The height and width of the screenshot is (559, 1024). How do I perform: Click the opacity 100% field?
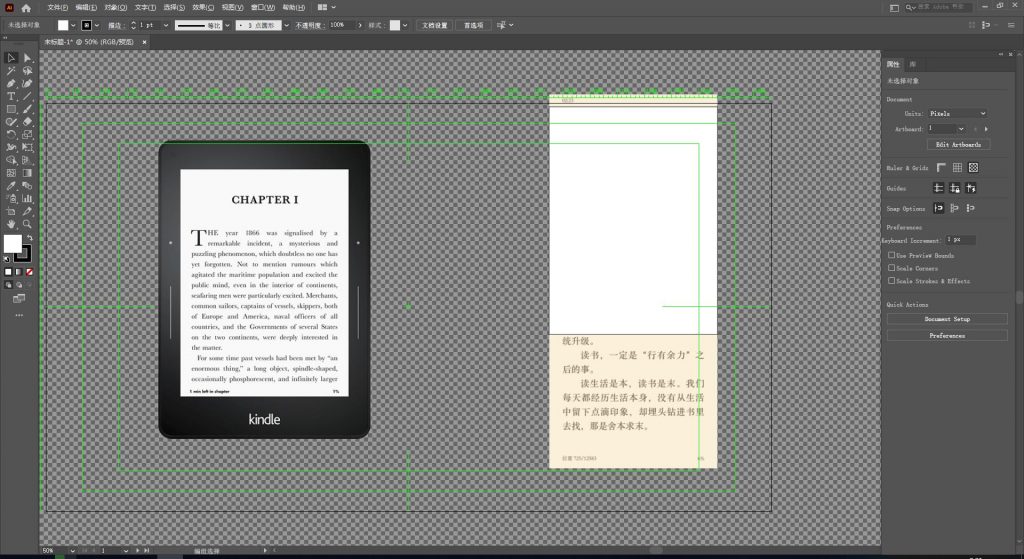click(x=341, y=25)
